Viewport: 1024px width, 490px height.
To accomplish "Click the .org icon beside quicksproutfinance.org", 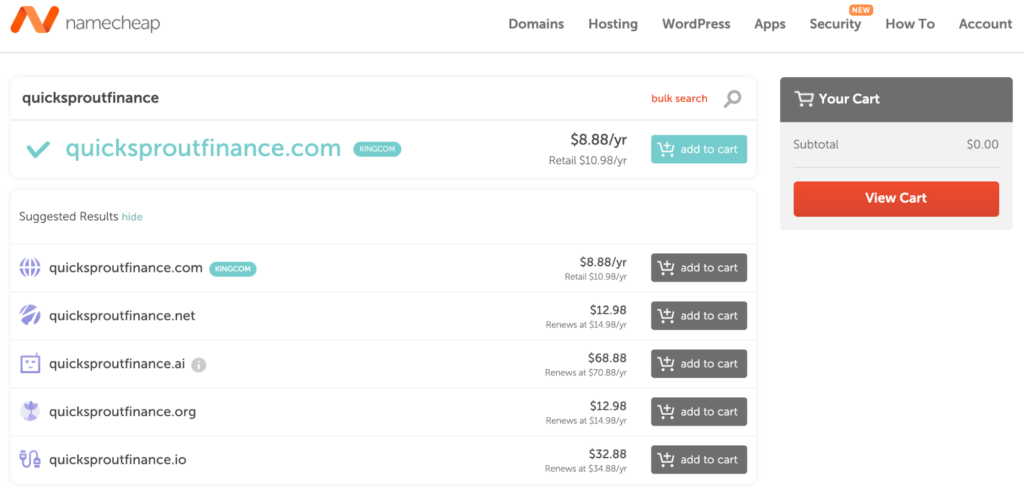I will (x=30, y=412).
